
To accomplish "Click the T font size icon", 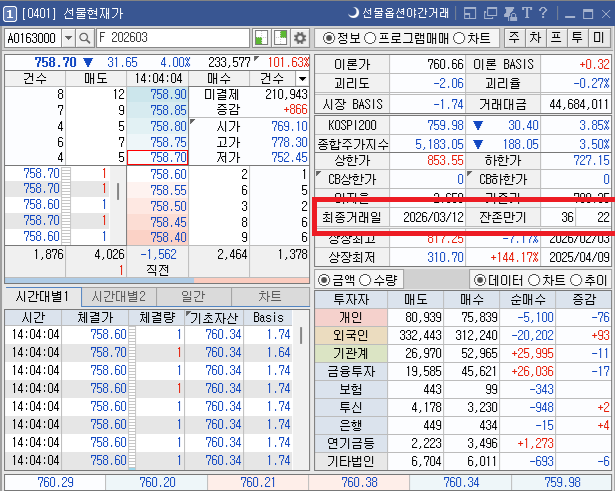I will point(527,13).
